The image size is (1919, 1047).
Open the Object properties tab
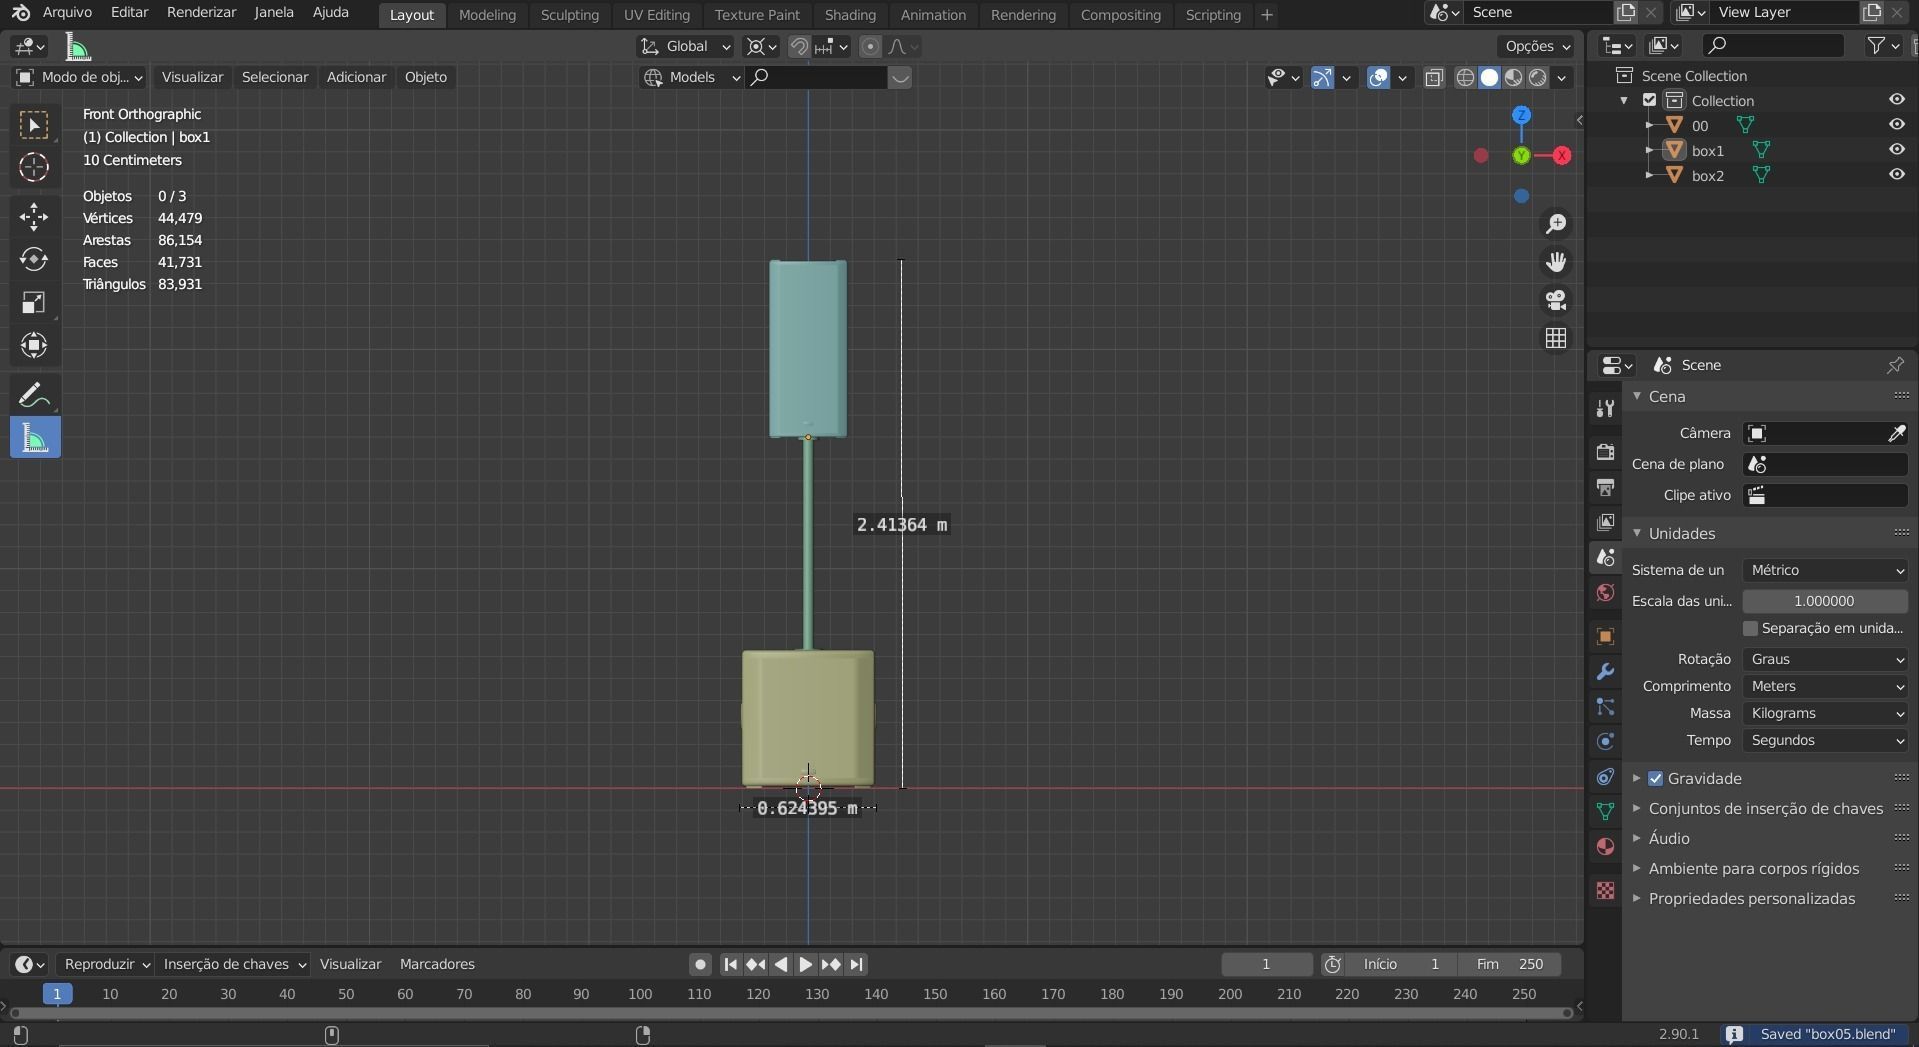[1605, 636]
